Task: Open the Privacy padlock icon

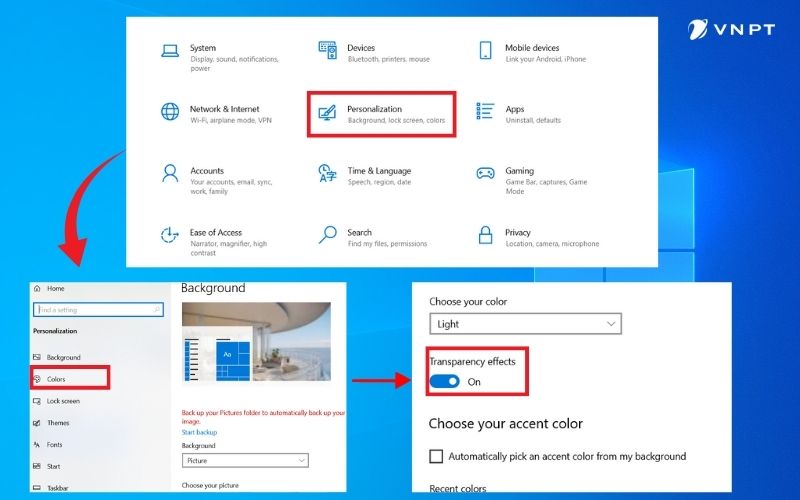Action: tap(485, 235)
